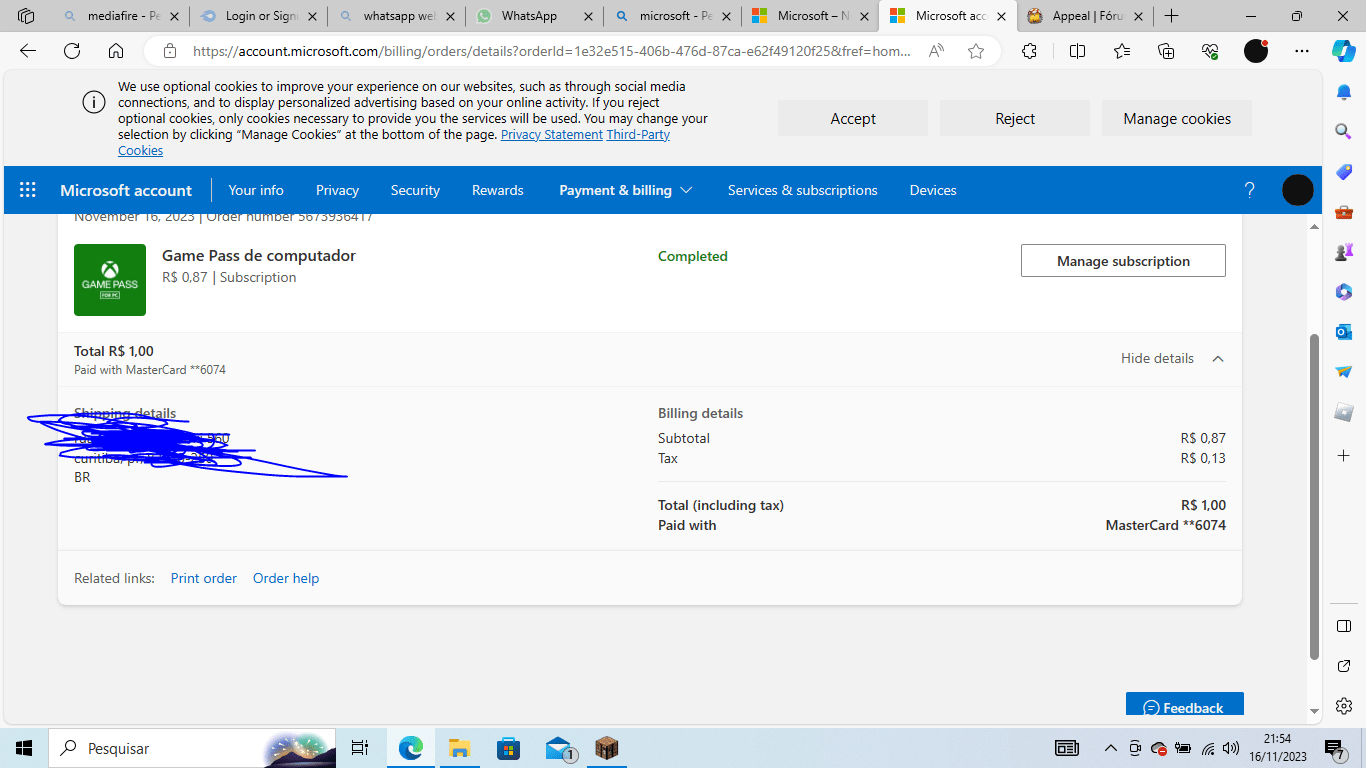Image resolution: width=1366 pixels, height=768 pixels.
Task: Open Microsoft 365 in the sidebar
Action: pos(1344,292)
